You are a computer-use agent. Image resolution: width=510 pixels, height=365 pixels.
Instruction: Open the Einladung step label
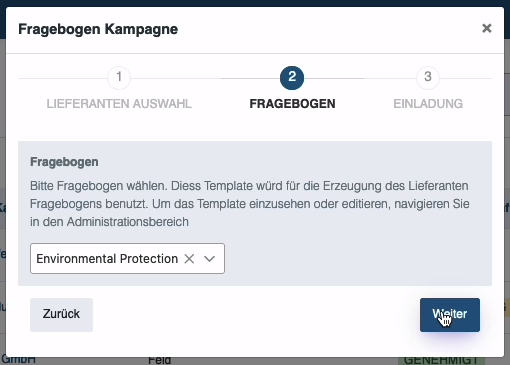pyautogui.click(x=428, y=104)
